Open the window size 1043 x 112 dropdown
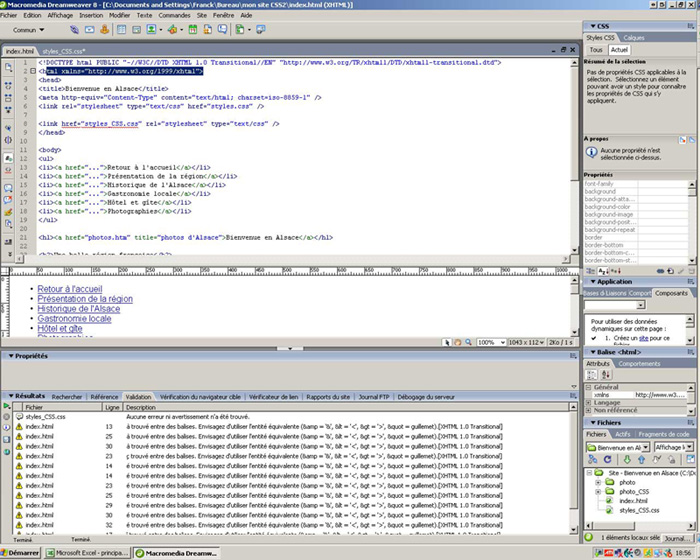 click(527, 342)
